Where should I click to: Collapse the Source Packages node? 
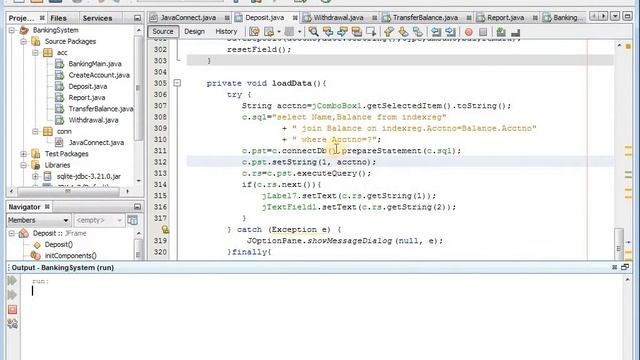pos(24,41)
